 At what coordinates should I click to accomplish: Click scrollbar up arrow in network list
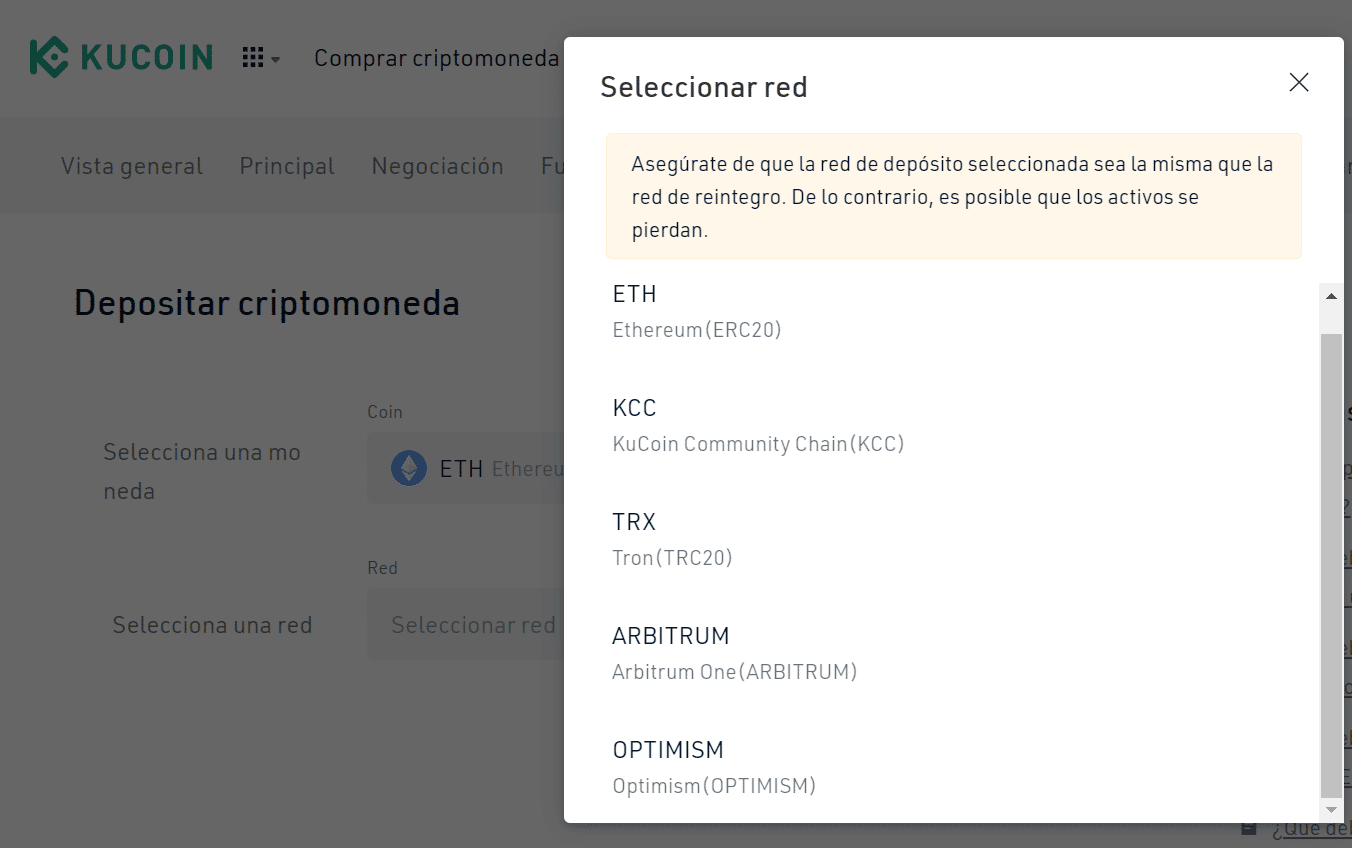[x=1330, y=296]
